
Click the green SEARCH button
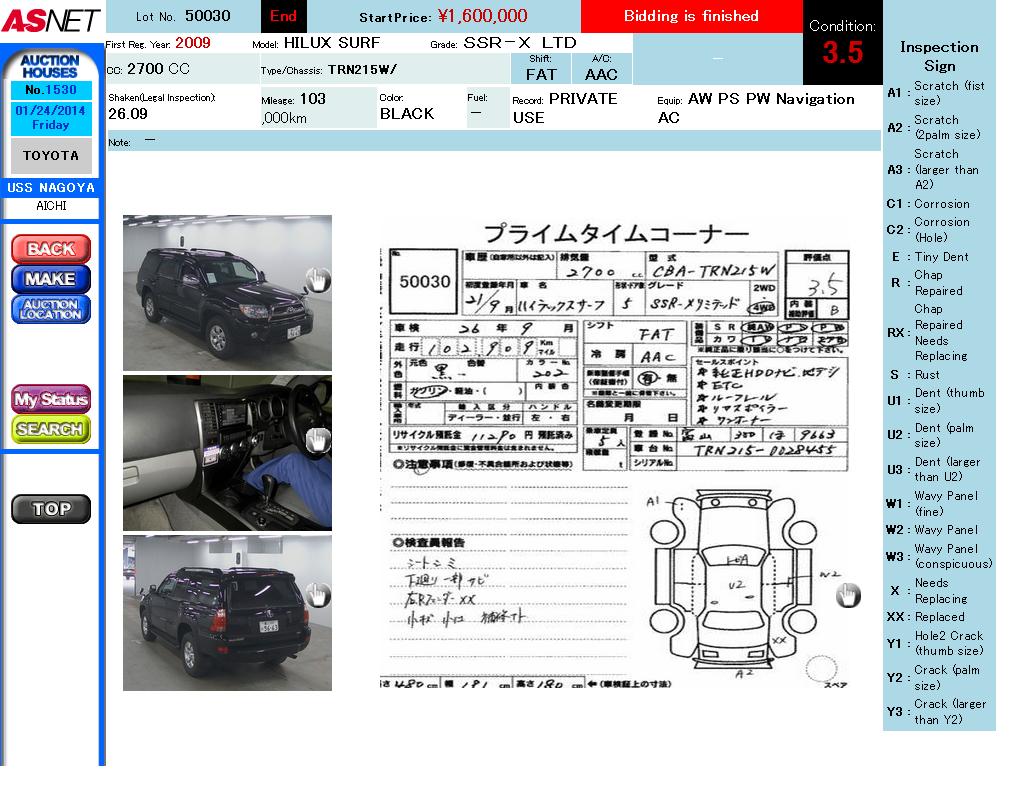50,430
